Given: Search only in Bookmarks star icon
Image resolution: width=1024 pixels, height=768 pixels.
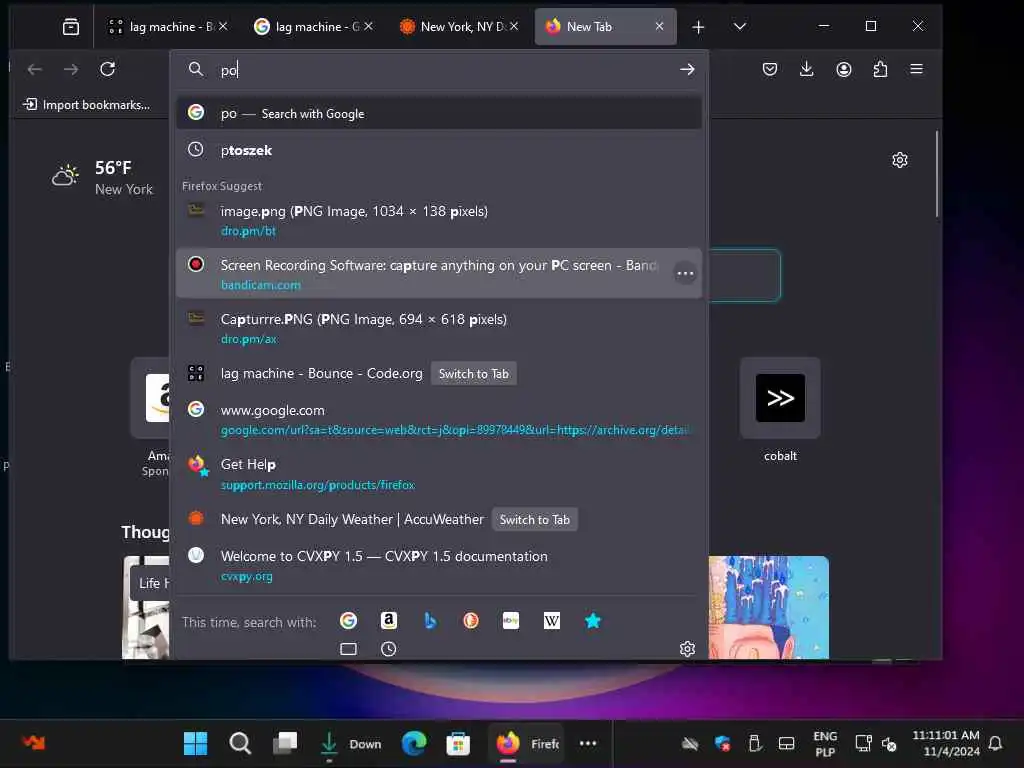Looking at the screenshot, I should (x=592, y=620).
